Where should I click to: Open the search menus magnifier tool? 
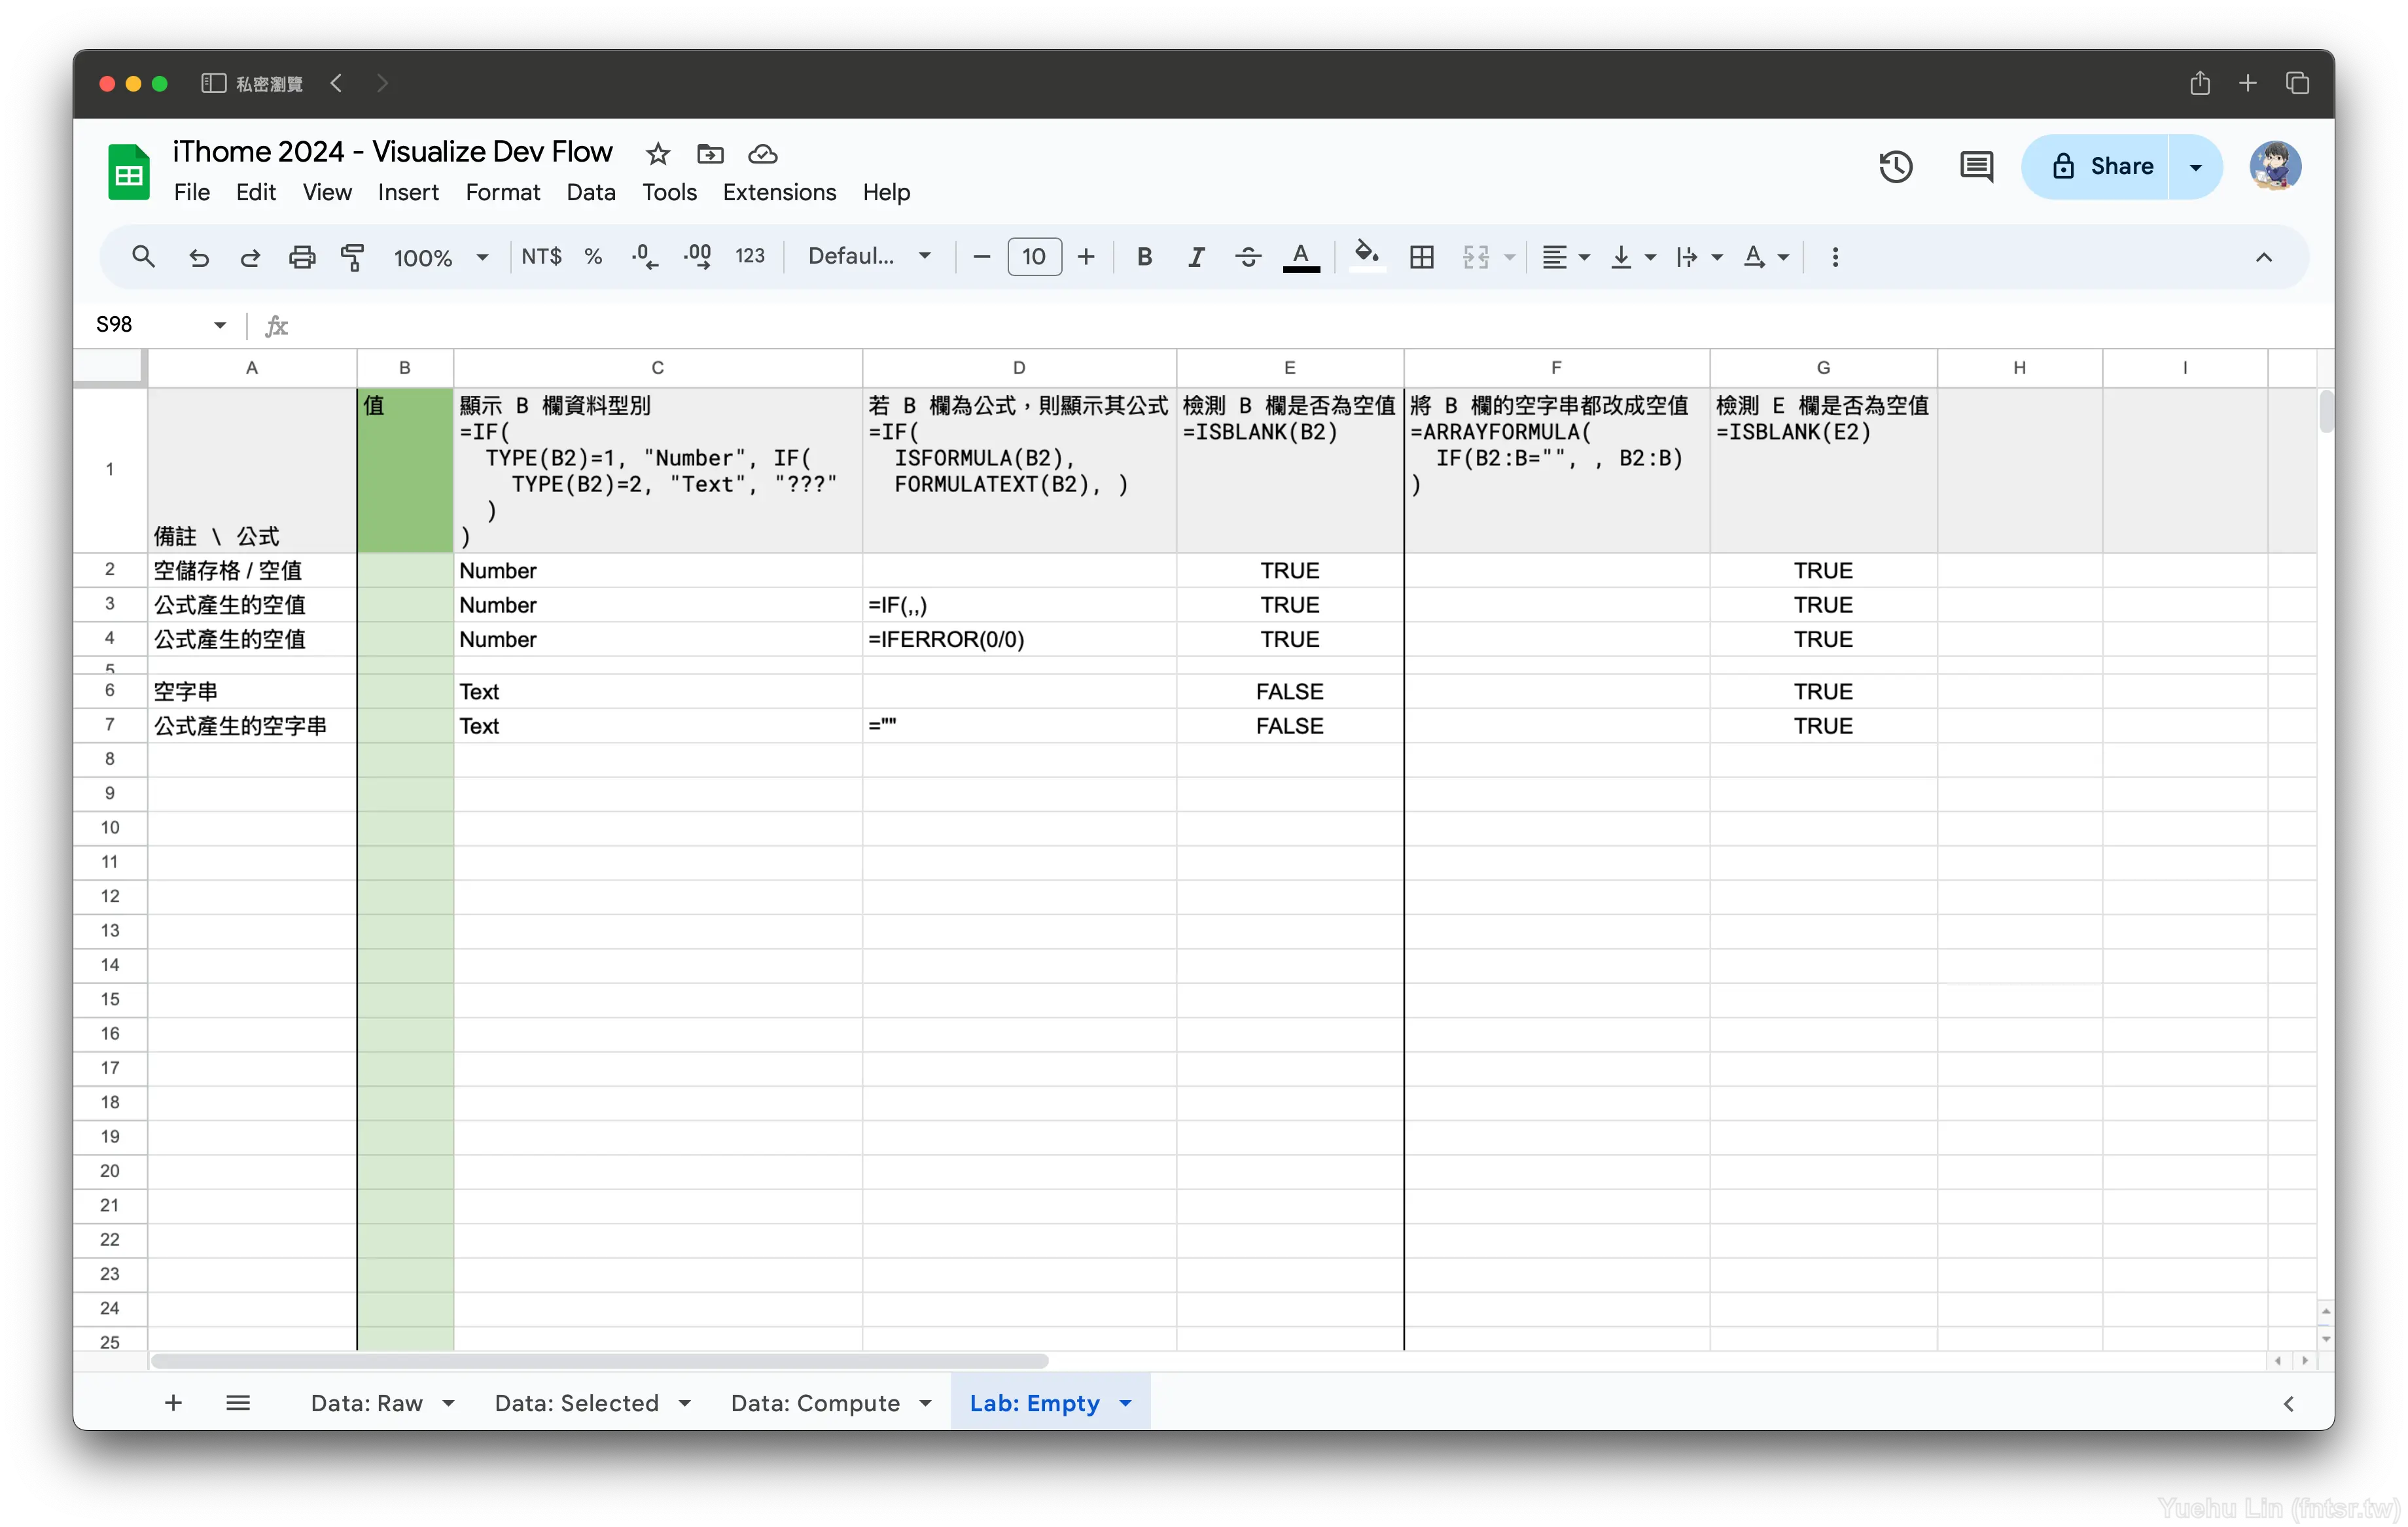pos(143,257)
